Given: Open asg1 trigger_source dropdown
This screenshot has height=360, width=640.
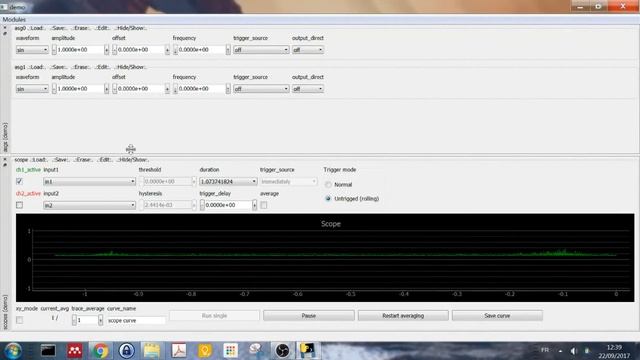Looking at the screenshot, I should (261, 89).
